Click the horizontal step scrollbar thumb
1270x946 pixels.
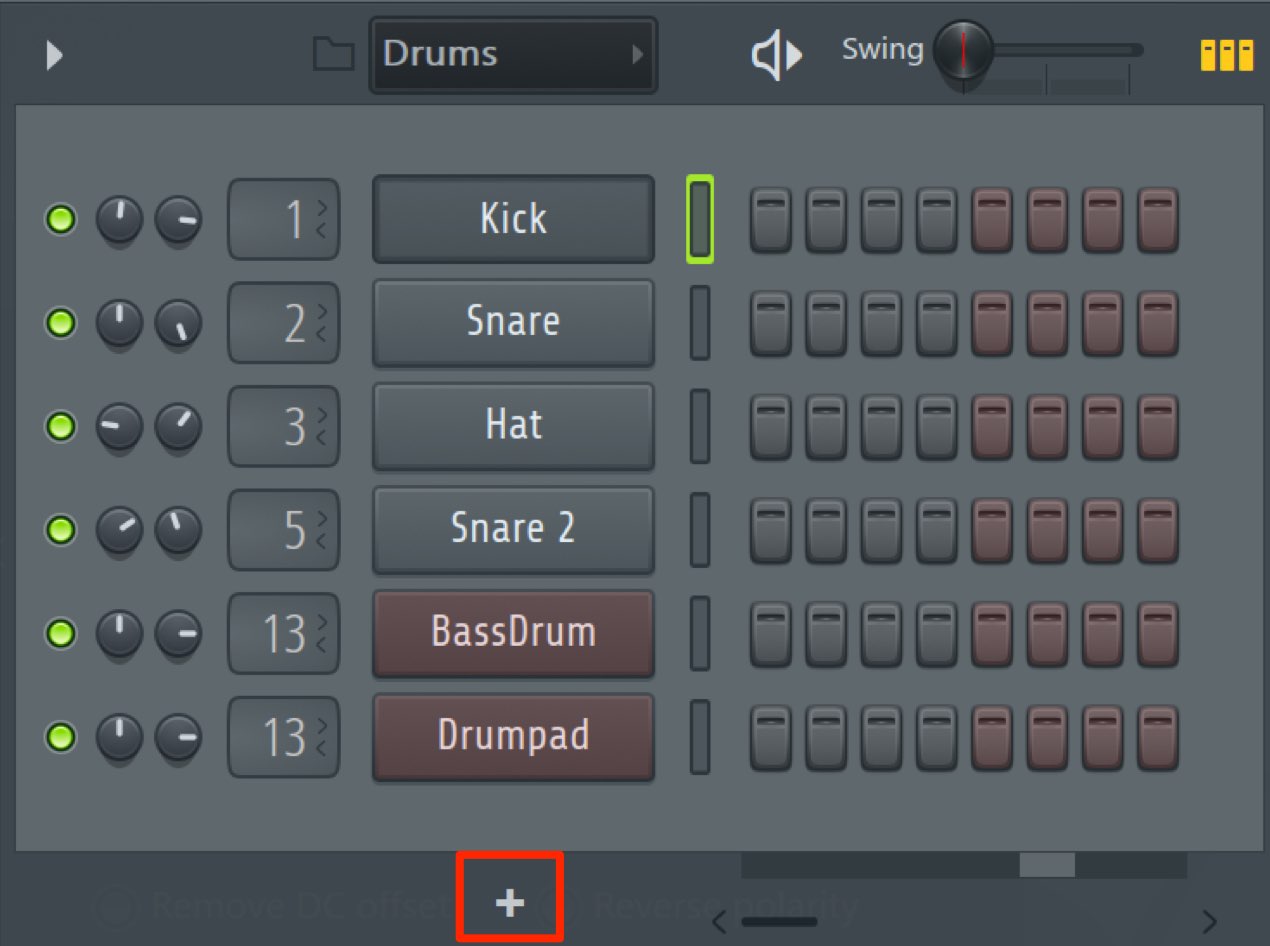point(1047,865)
